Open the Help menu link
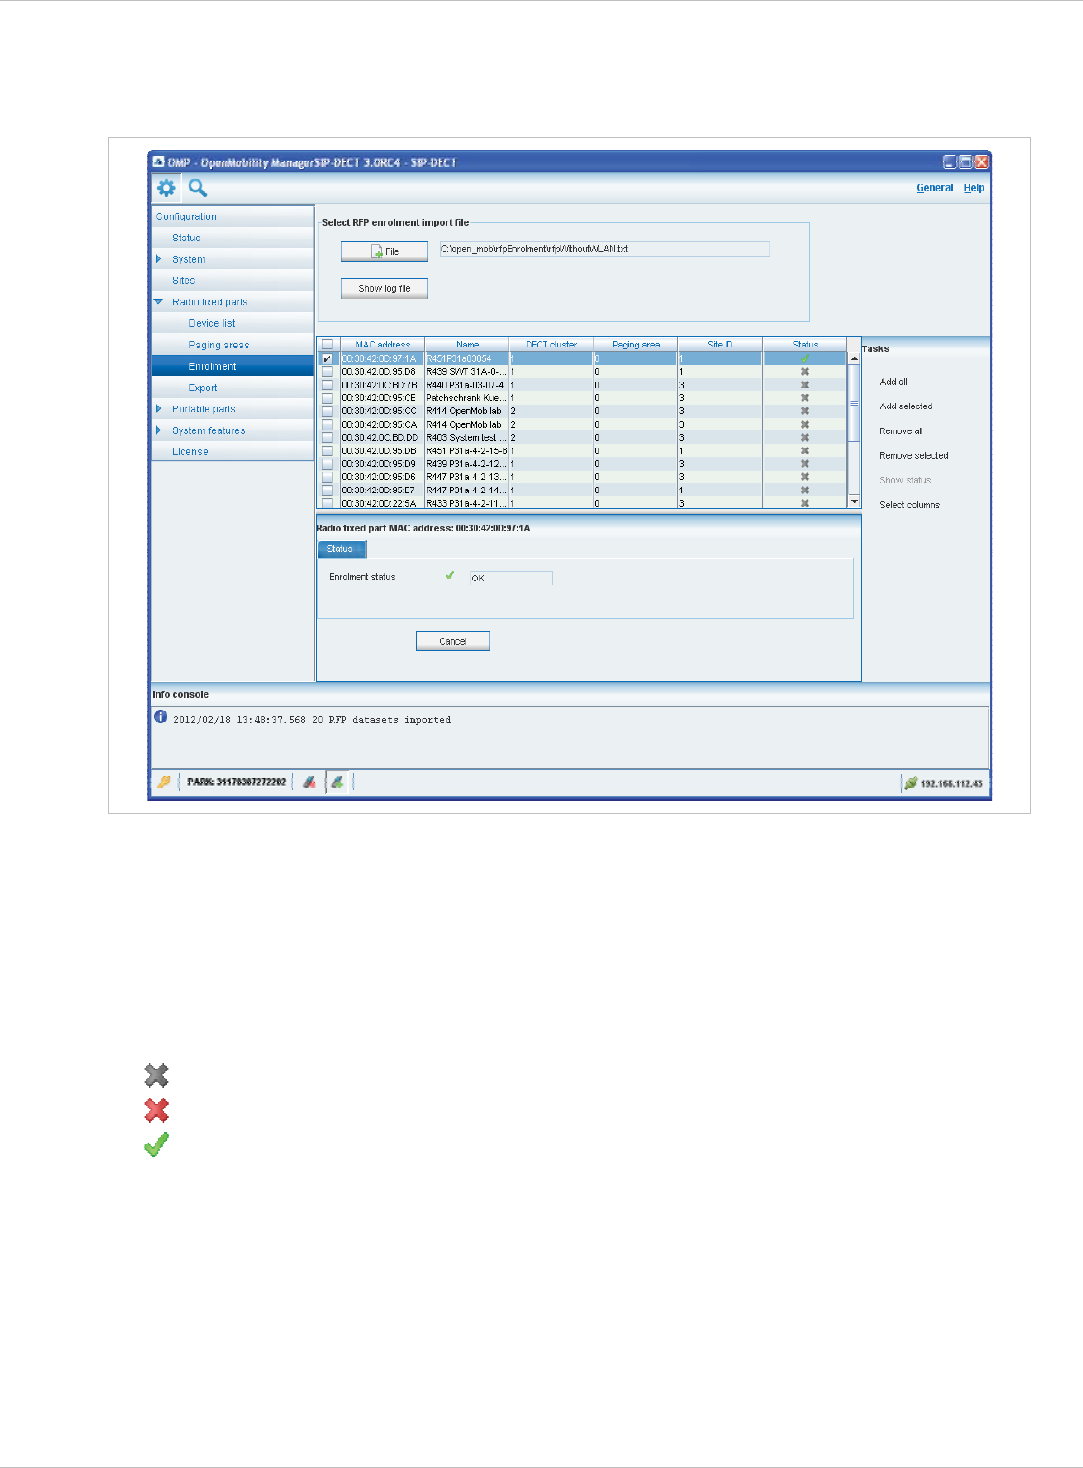This screenshot has height=1468, width=1083. coord(974,188)
